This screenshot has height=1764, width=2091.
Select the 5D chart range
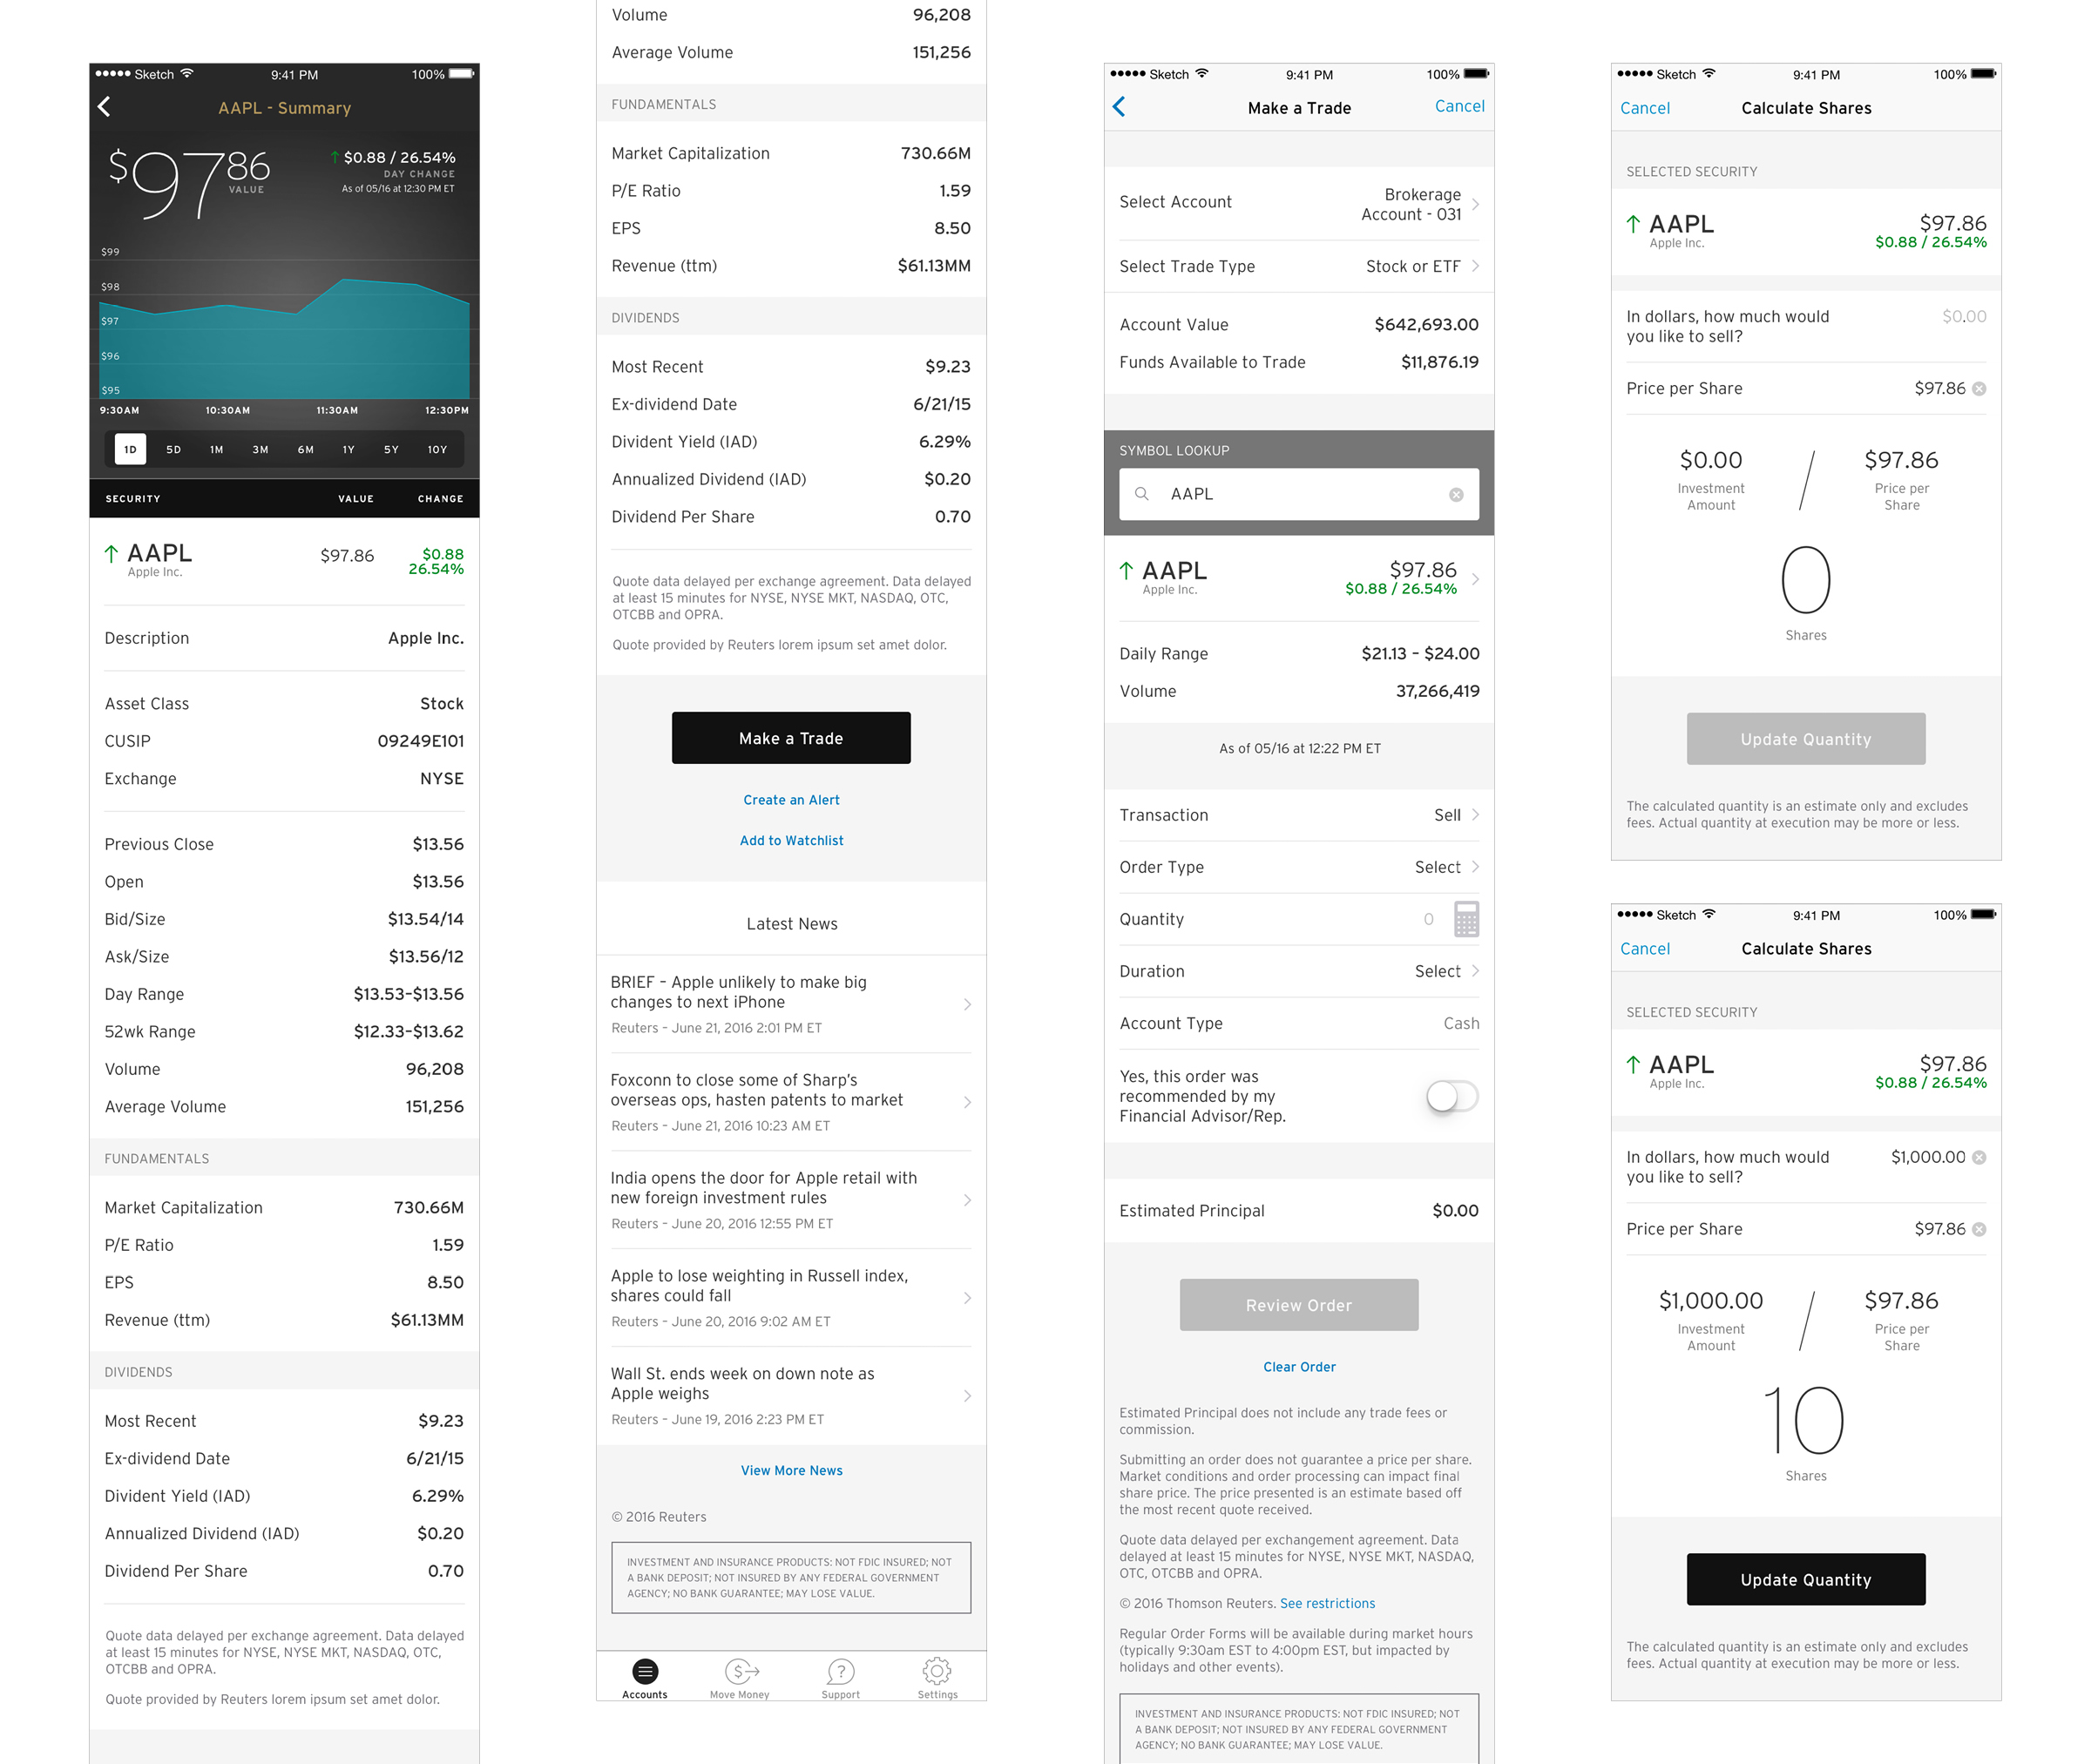[x=174, y=449]
